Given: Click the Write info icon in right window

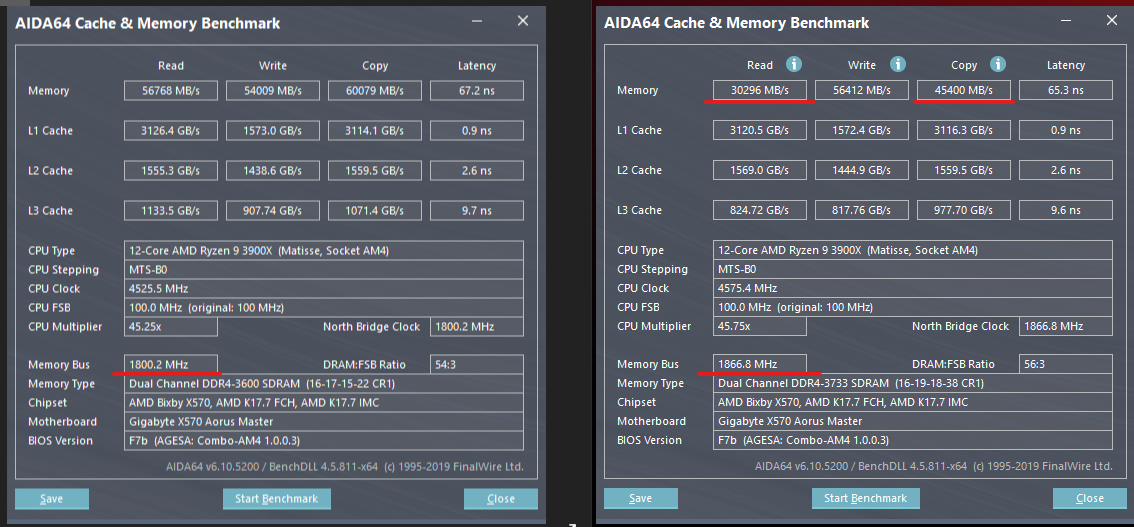Looking at the screenshot, I should click(x=898, y=65).
